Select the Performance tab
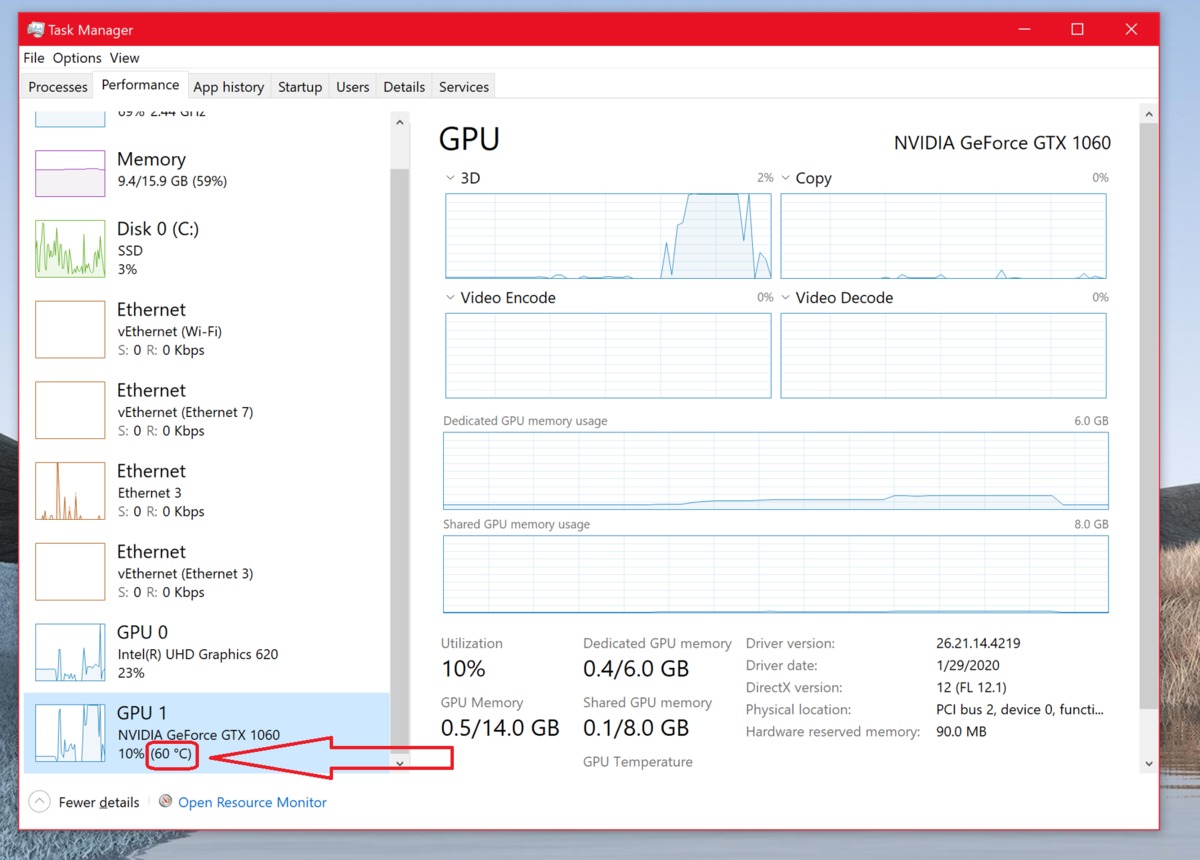Viewport: 1200px width, 860px height. (x=140, y=85)
